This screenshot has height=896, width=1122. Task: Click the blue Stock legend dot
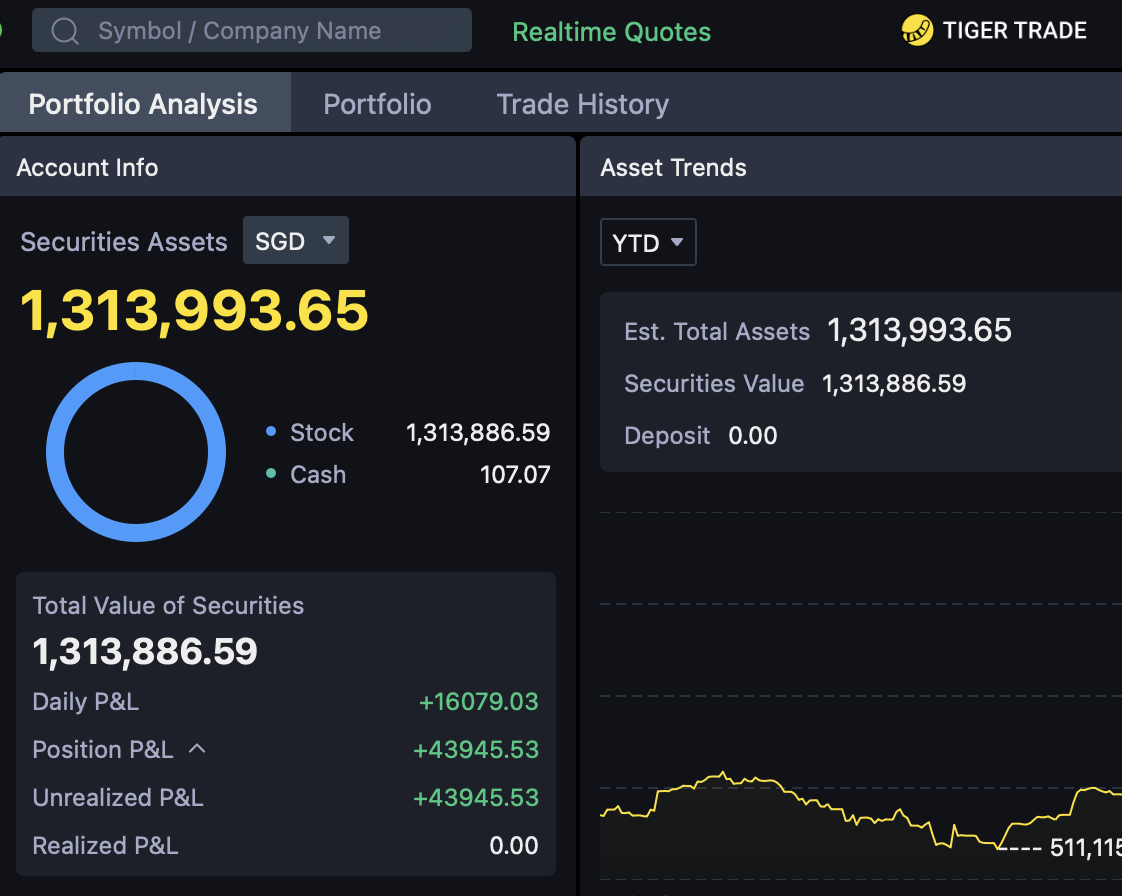click(271, 432)
